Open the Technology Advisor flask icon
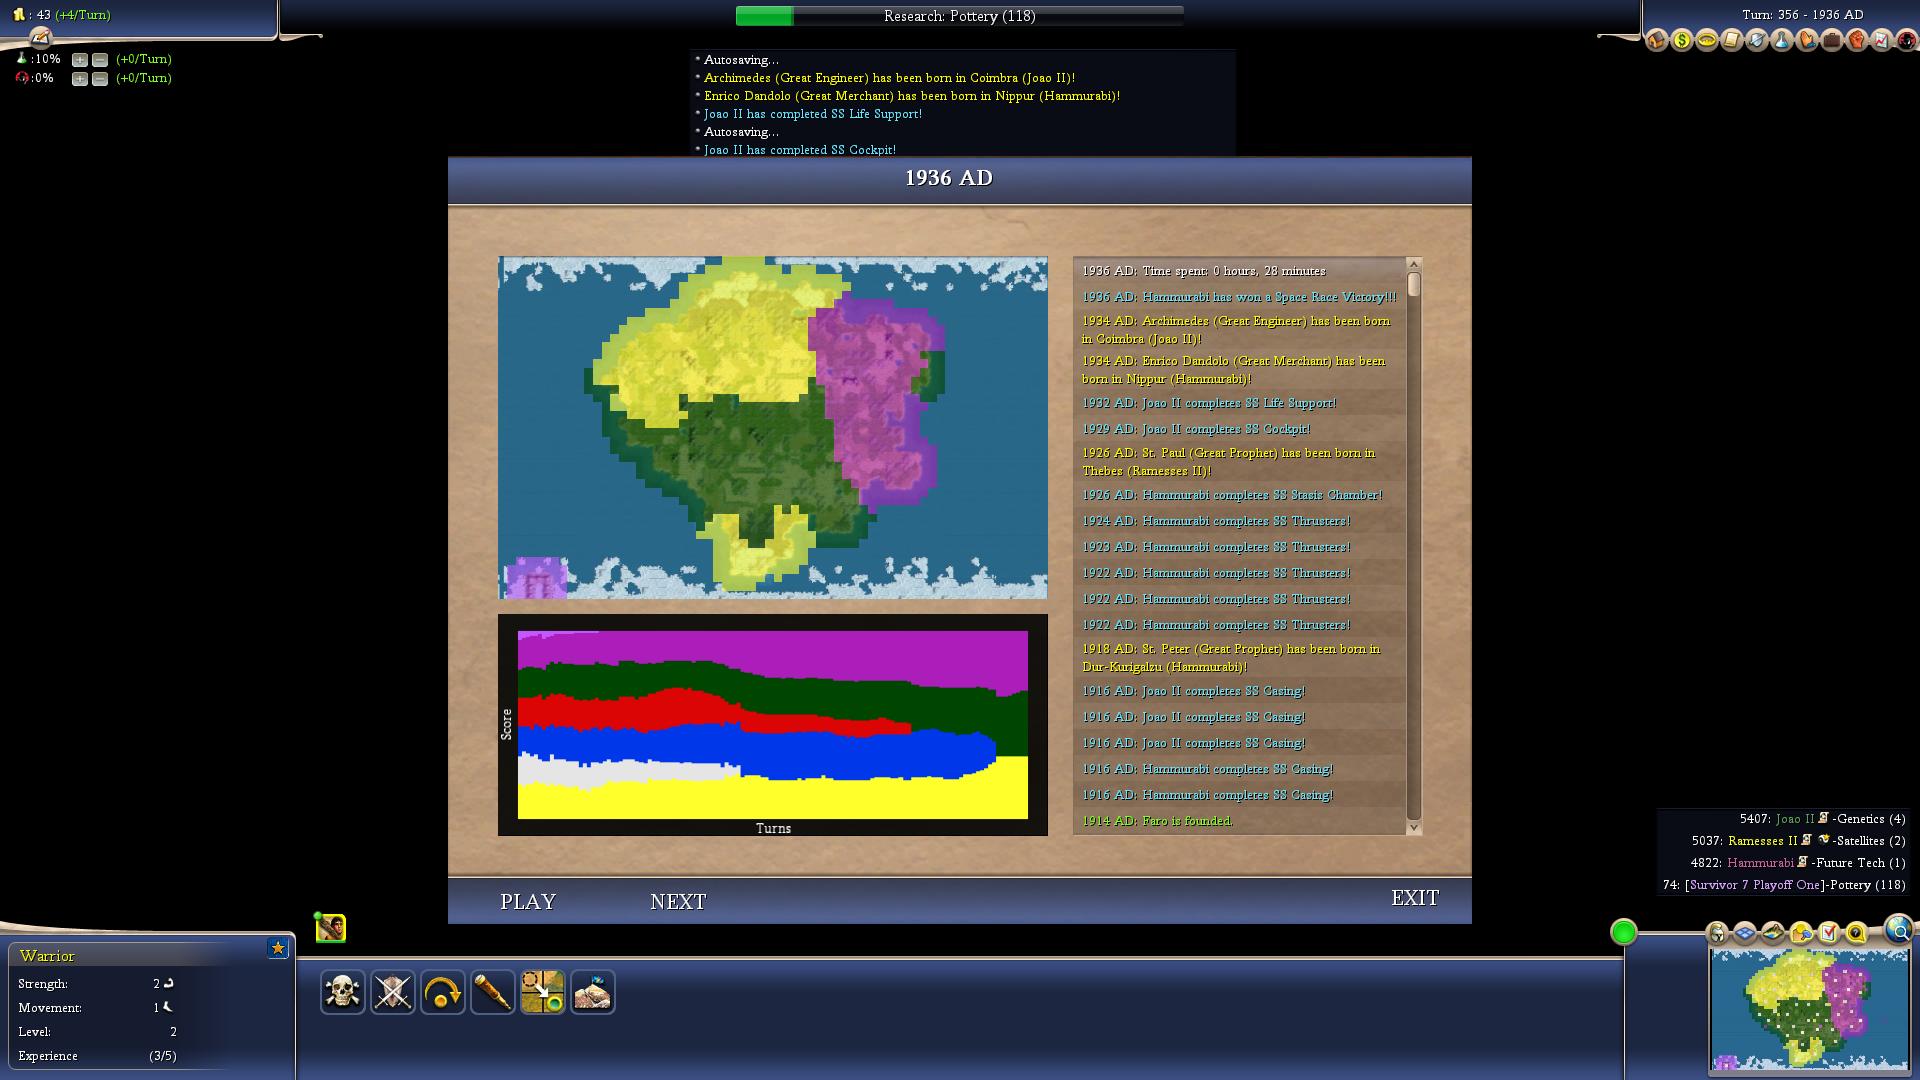Image resolution: width=1920 pixels, height=1080 pixels. click(1782, 40)
